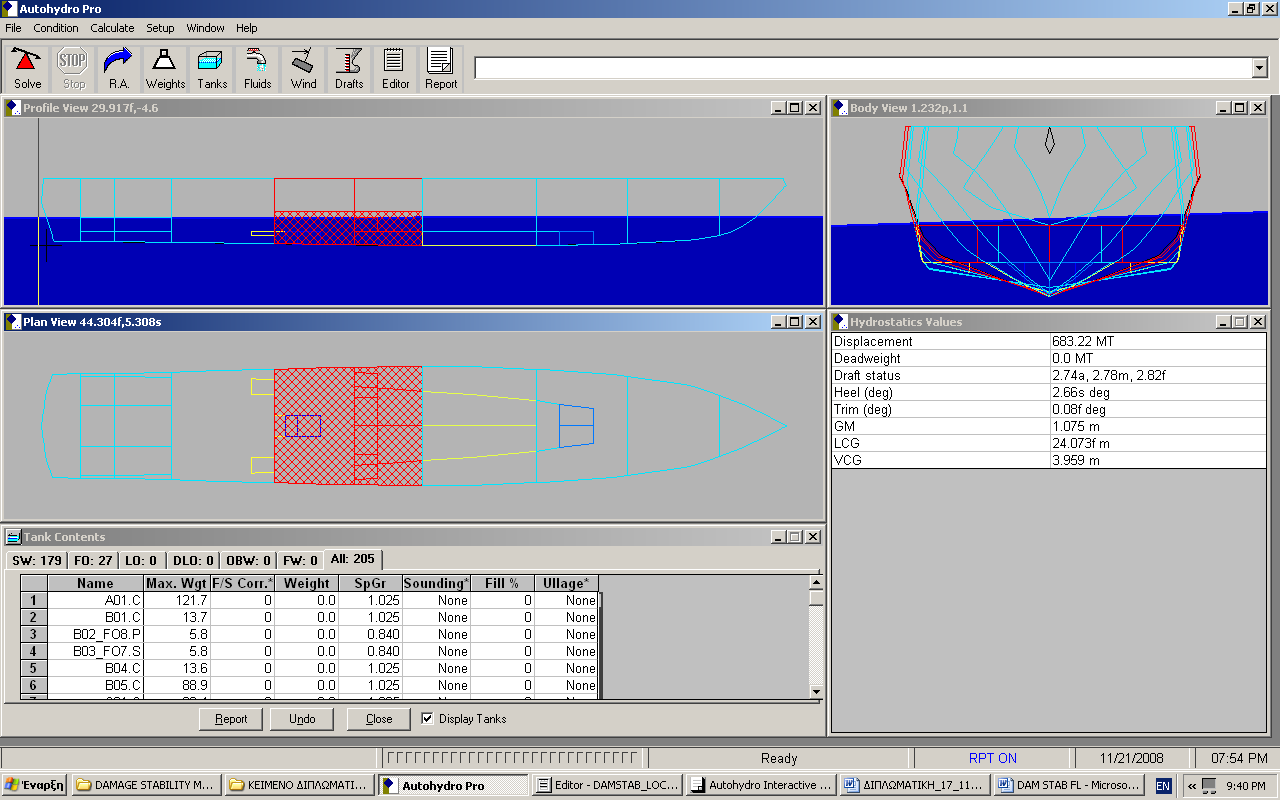Open the Editor toolbar tool
Viewport: 1280px width, 800px height.
tap(395, 68)
